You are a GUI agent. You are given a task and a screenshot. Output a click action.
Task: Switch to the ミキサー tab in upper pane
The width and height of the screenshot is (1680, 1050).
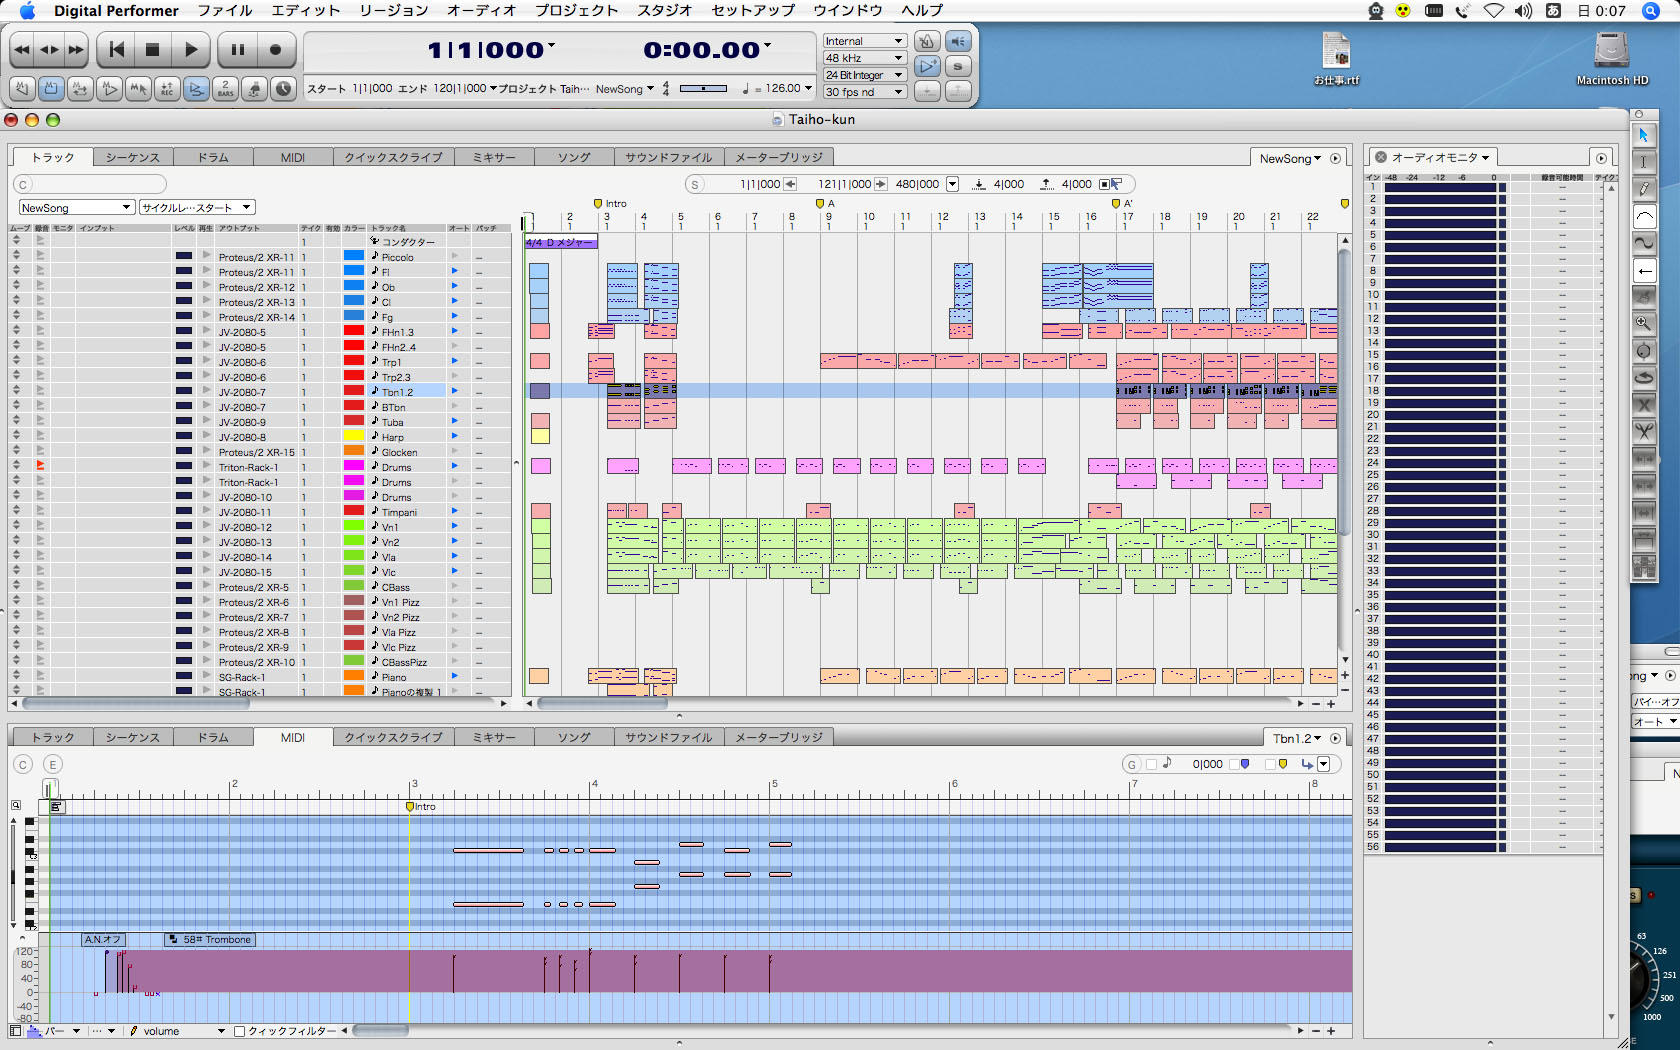pyautogui.click(x=494, y=157)
